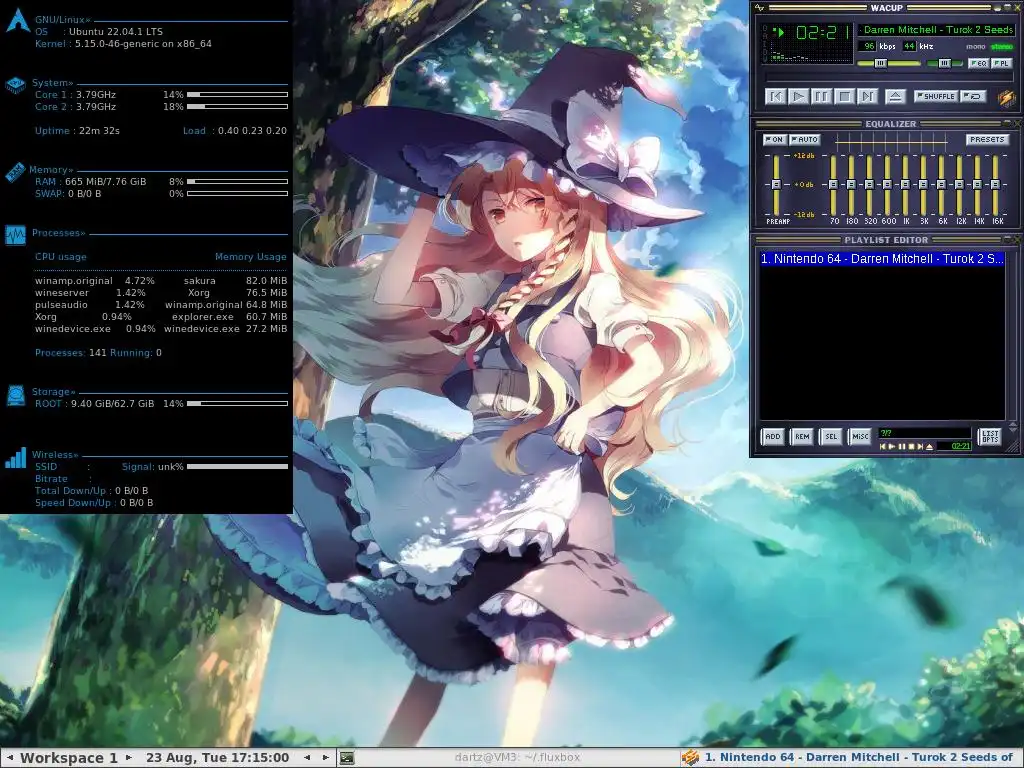Click the 1K equalizer band slider
This screenshot has width=1024, height=768.
click(905, 185)
